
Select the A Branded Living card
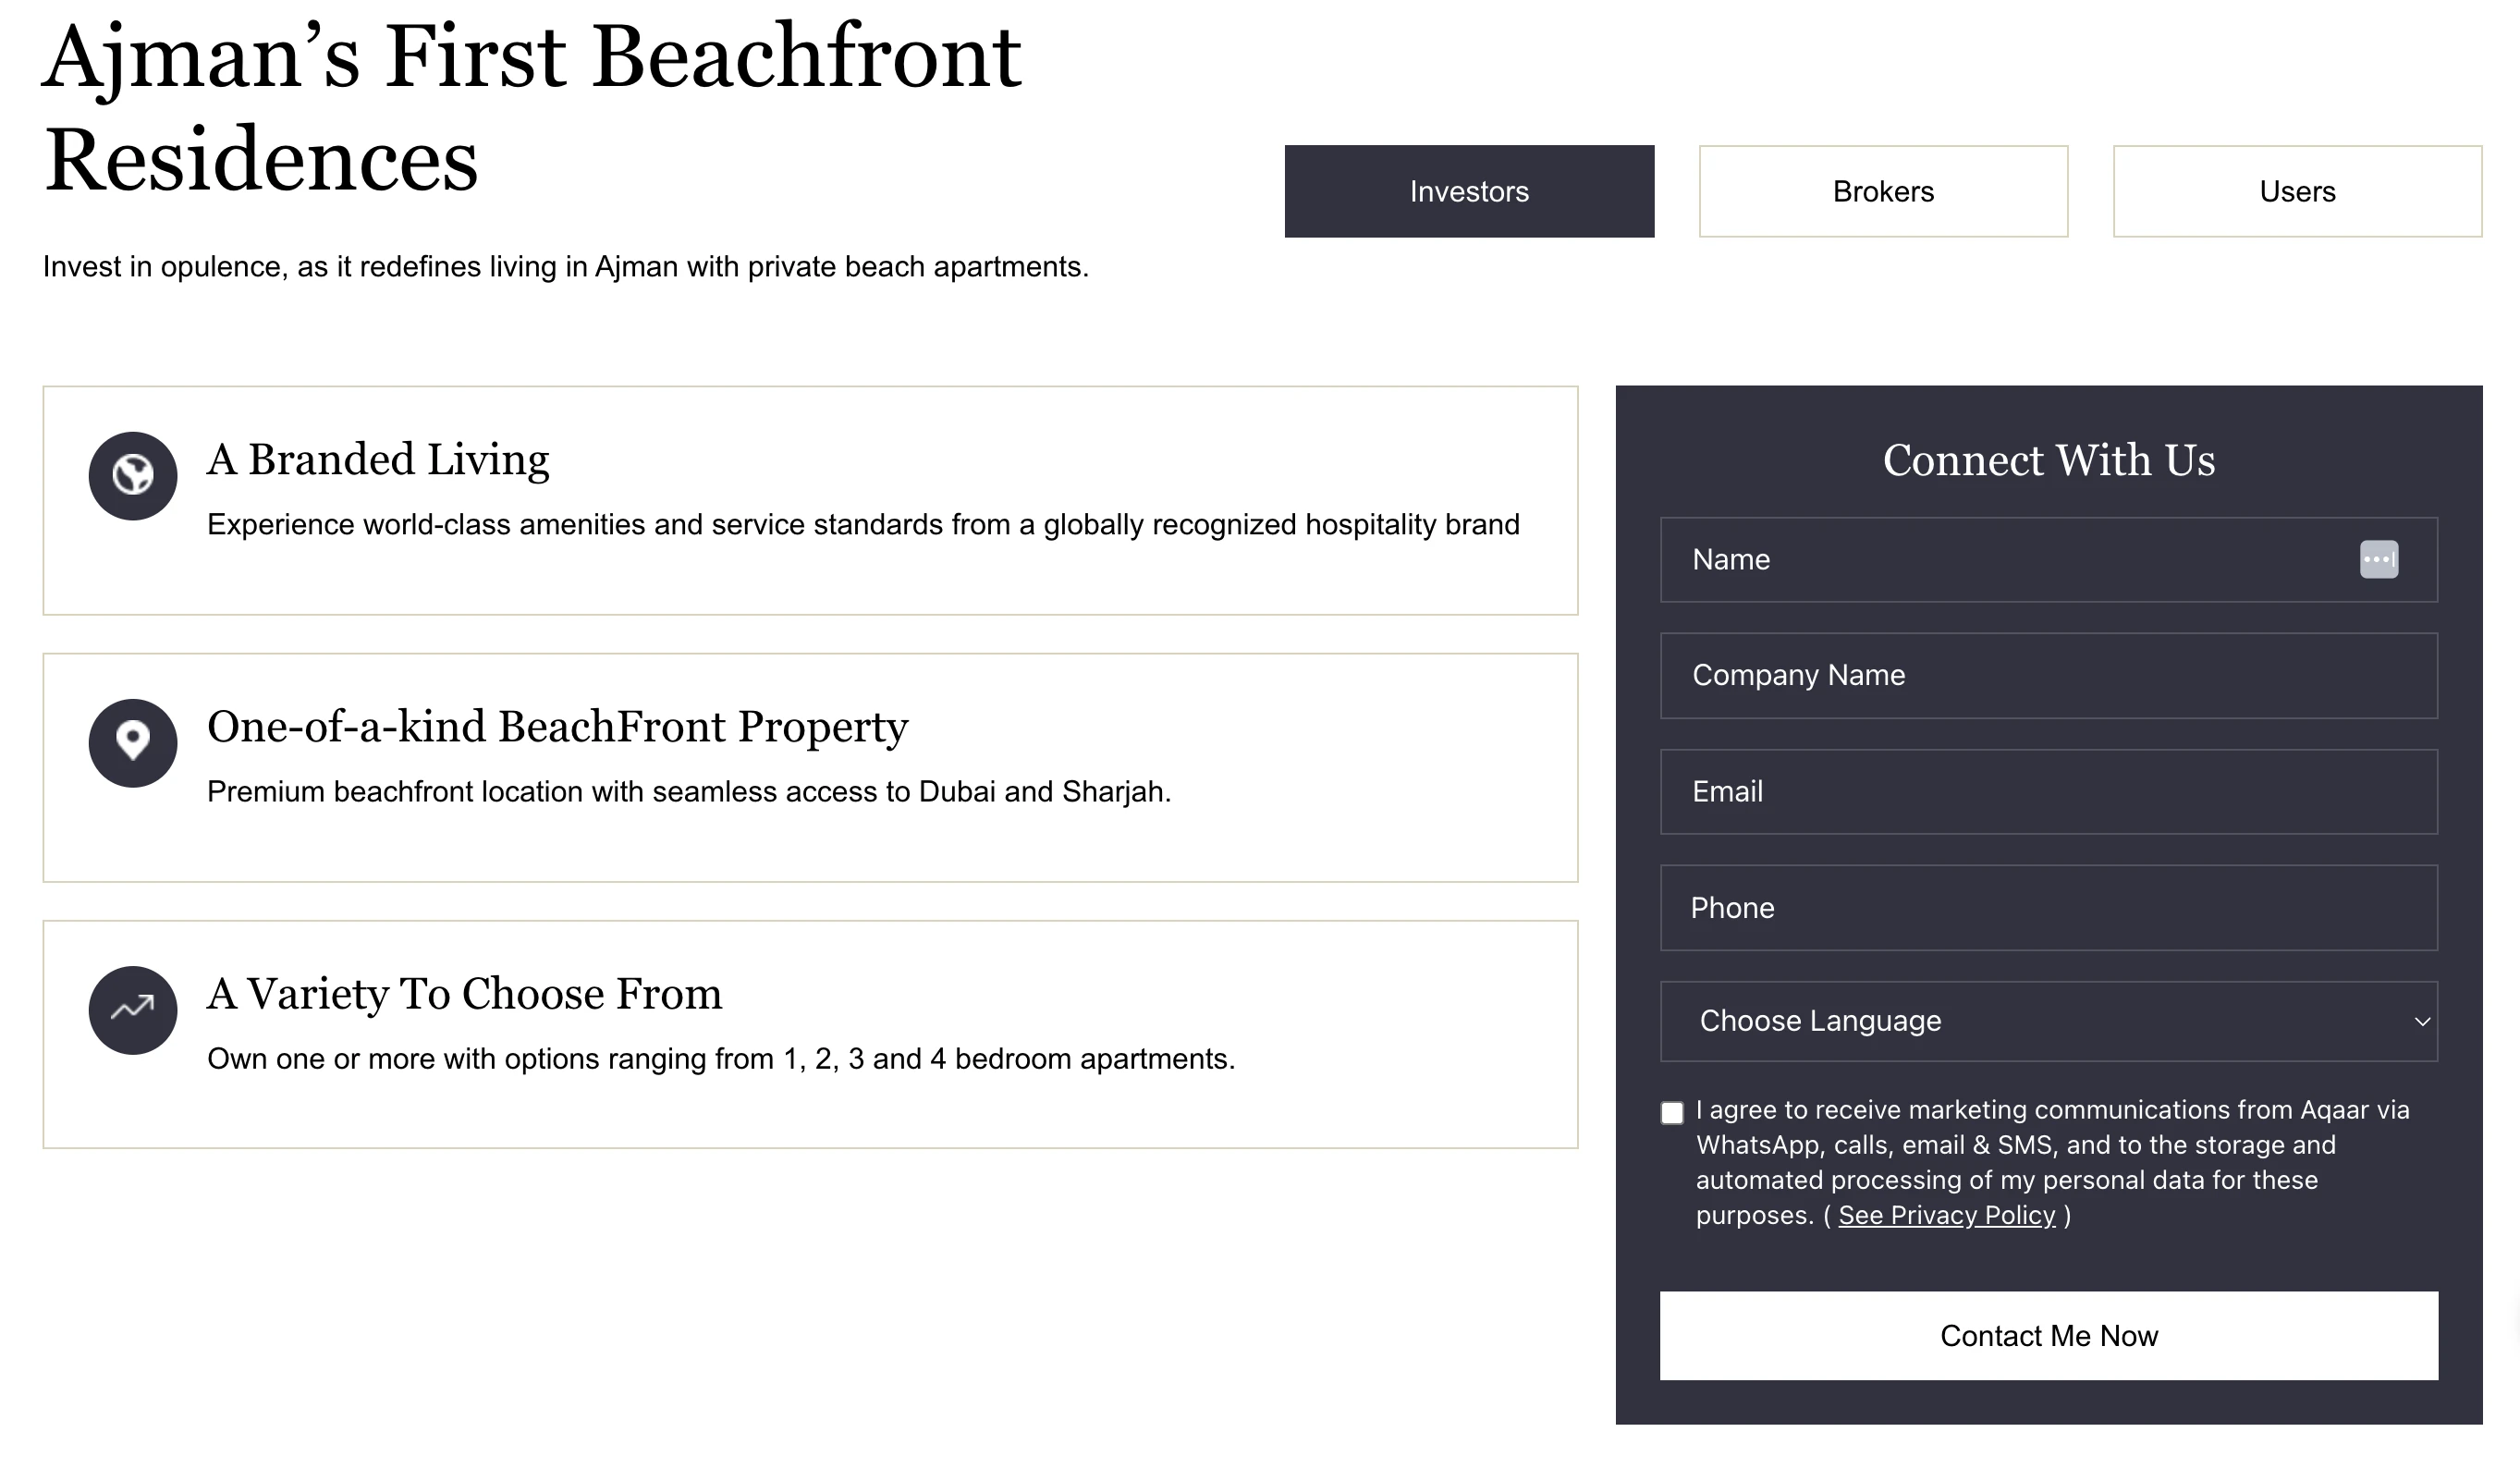point(810,500)
